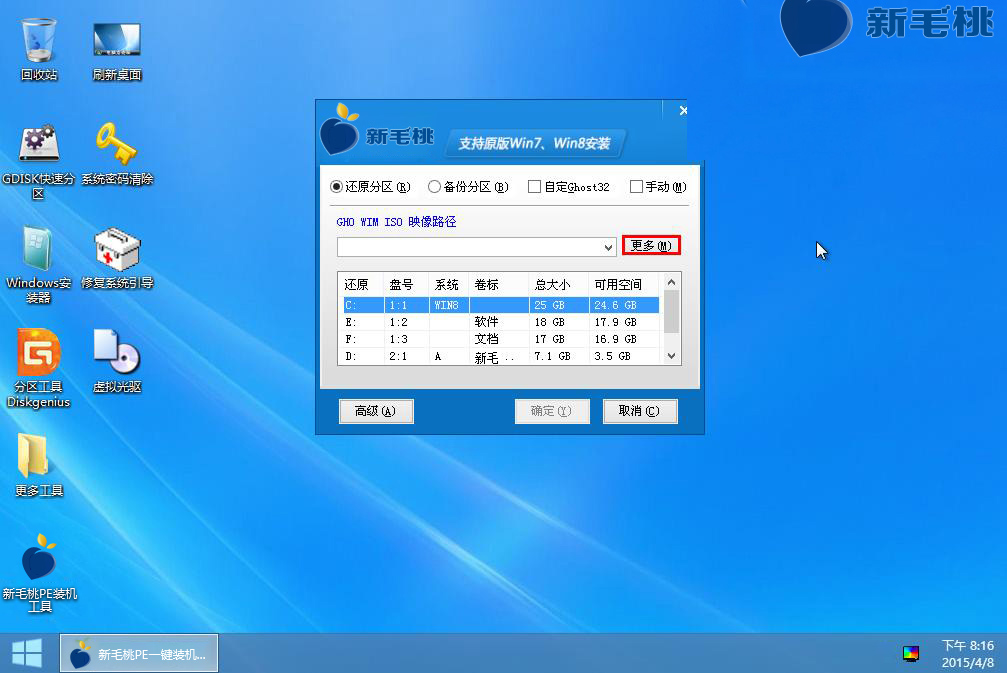Click the 更多(M) browse button
The image size is (1007, 673).
(651, 245)
